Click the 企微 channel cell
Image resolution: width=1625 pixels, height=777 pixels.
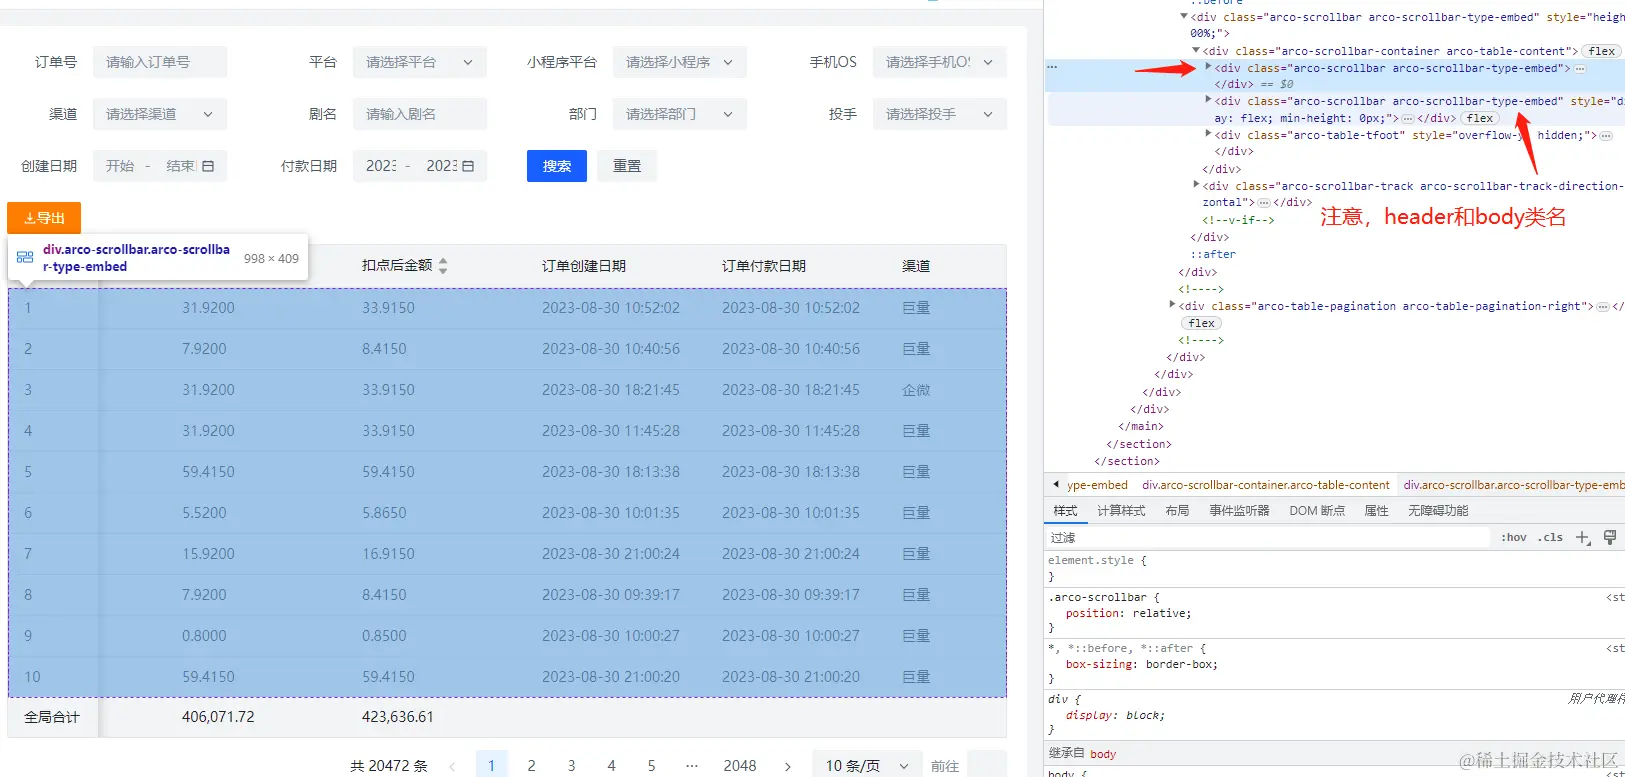(916, 390)
